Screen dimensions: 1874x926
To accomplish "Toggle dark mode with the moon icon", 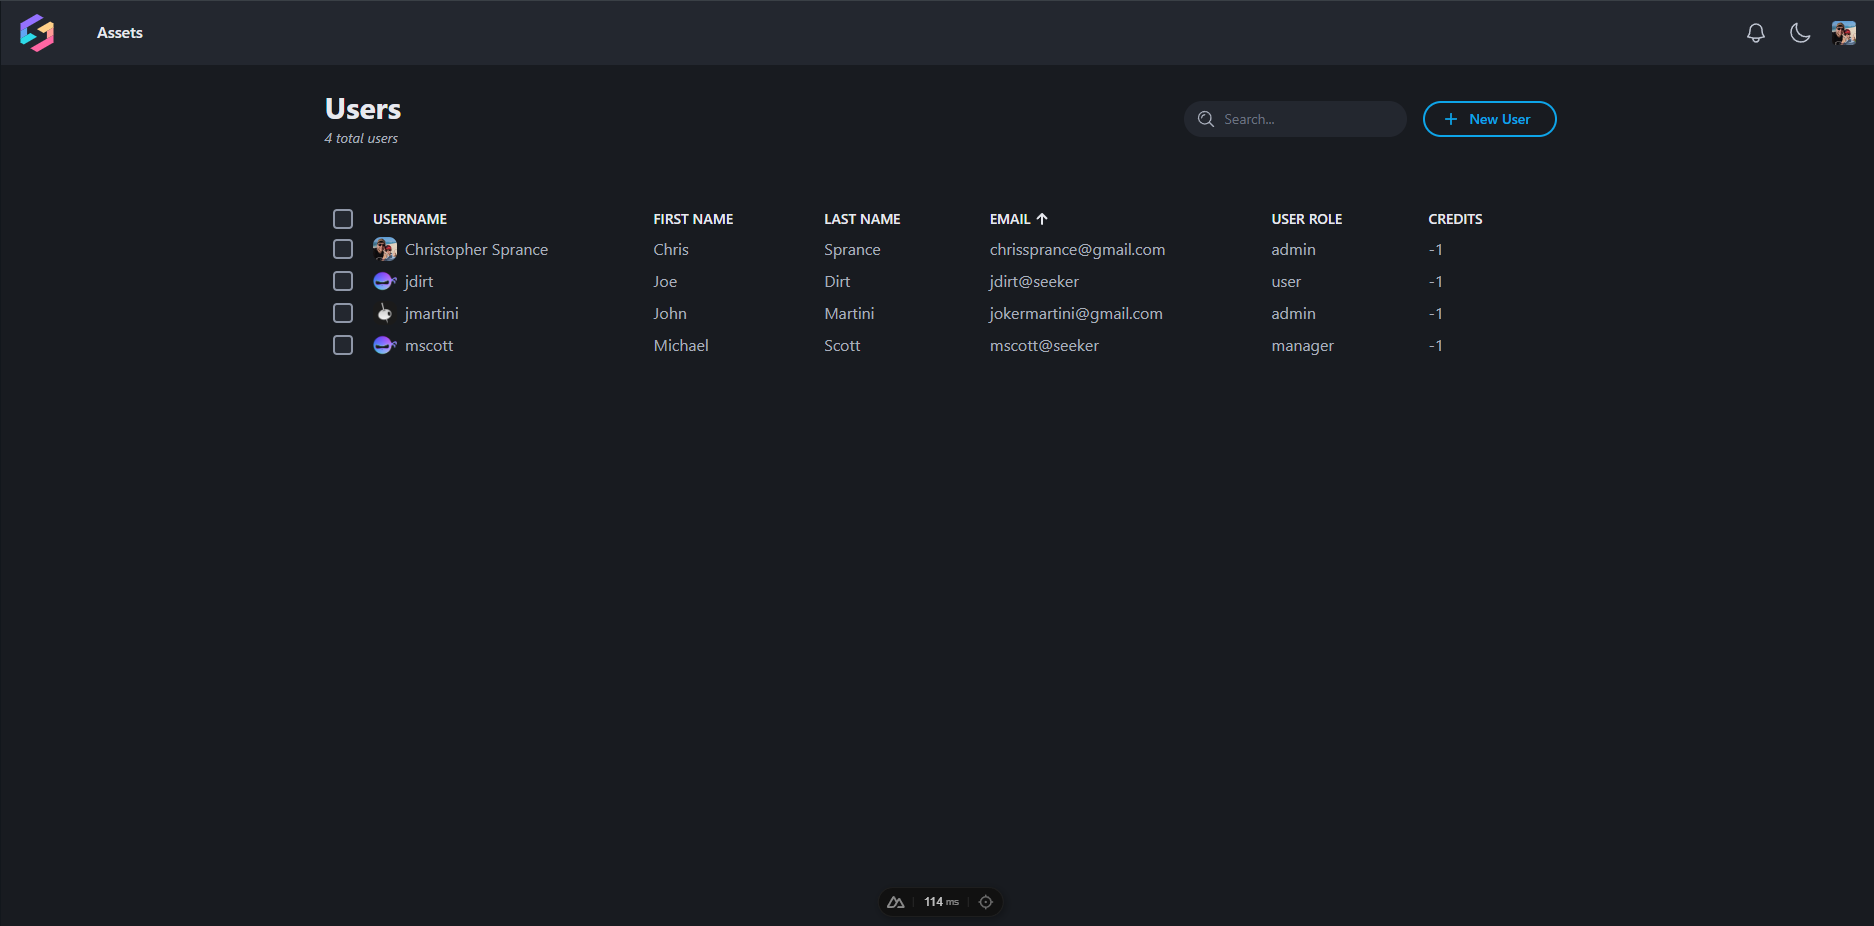I will 1799,33.
